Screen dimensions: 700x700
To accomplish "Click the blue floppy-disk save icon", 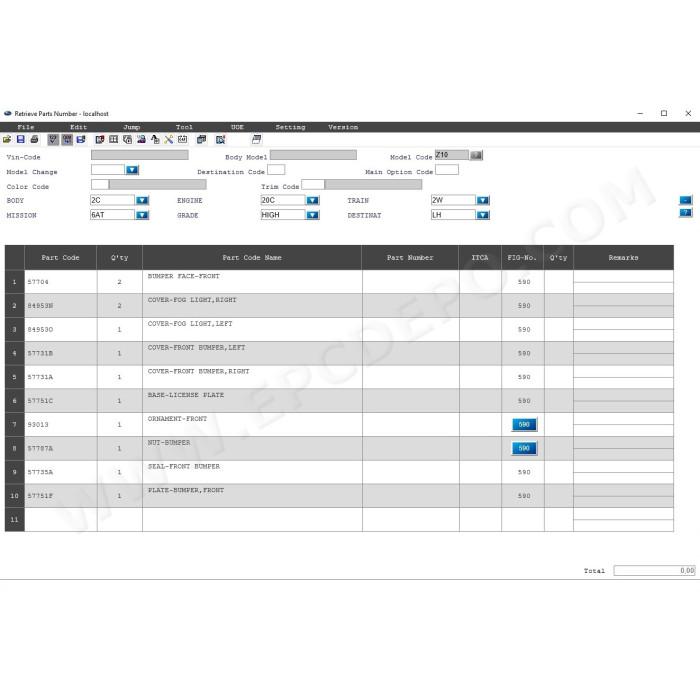I will (21, 140).
